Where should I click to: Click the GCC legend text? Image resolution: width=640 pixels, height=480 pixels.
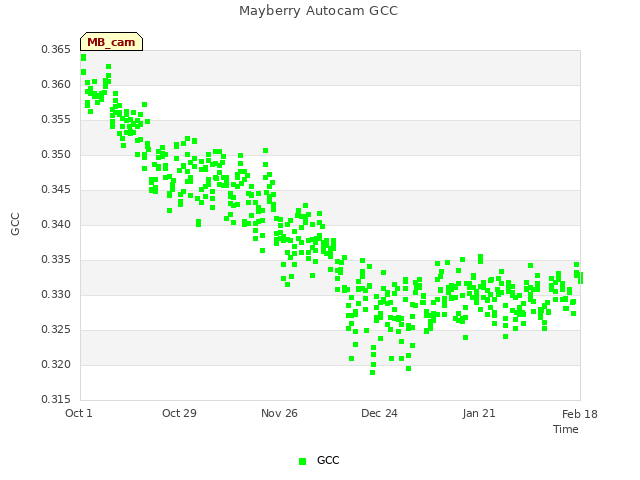coord(328,460)
